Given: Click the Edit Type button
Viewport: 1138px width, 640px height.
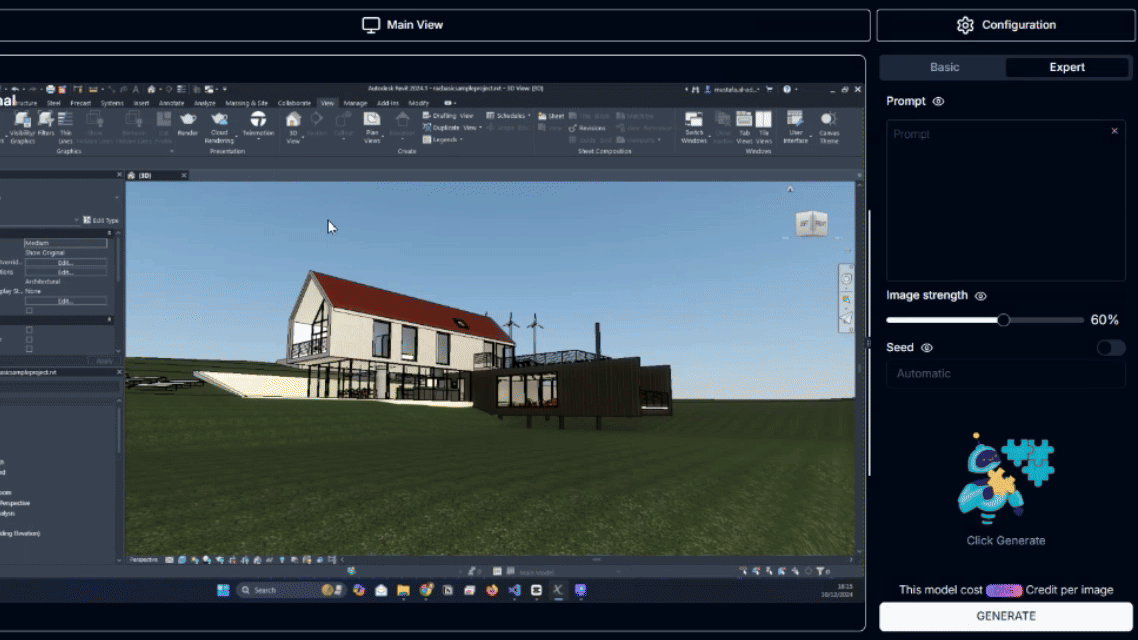Looking at the screenshot, I should [x=101, y=220].
